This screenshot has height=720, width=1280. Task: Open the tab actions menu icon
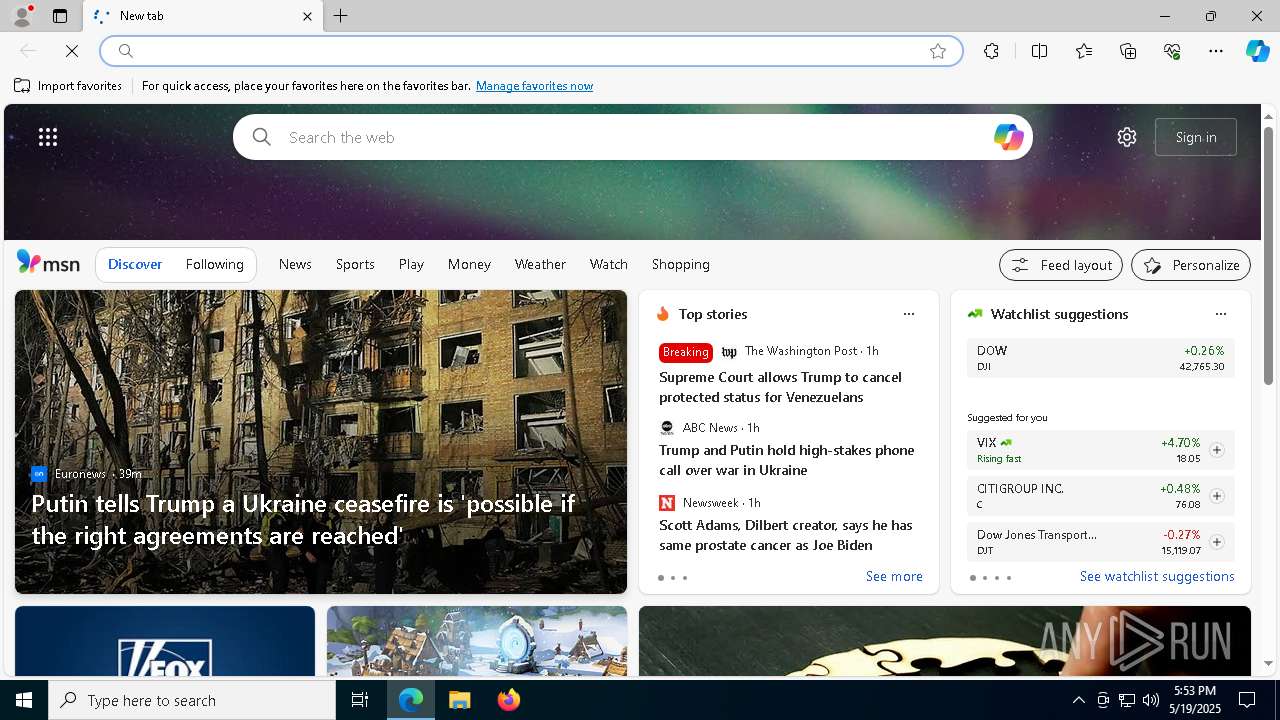[60, 16]
